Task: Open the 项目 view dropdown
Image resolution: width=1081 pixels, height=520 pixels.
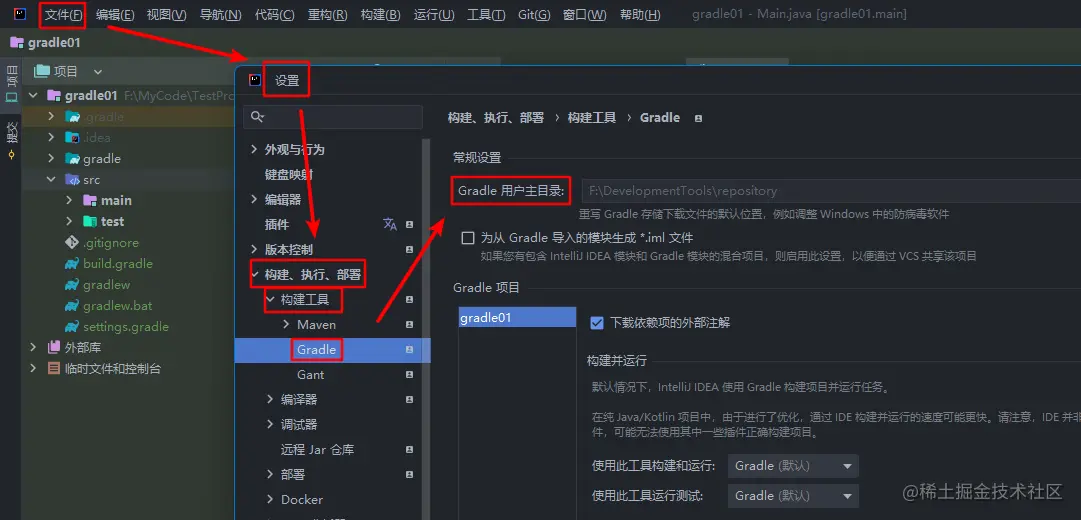Action: tap(97, 72)
